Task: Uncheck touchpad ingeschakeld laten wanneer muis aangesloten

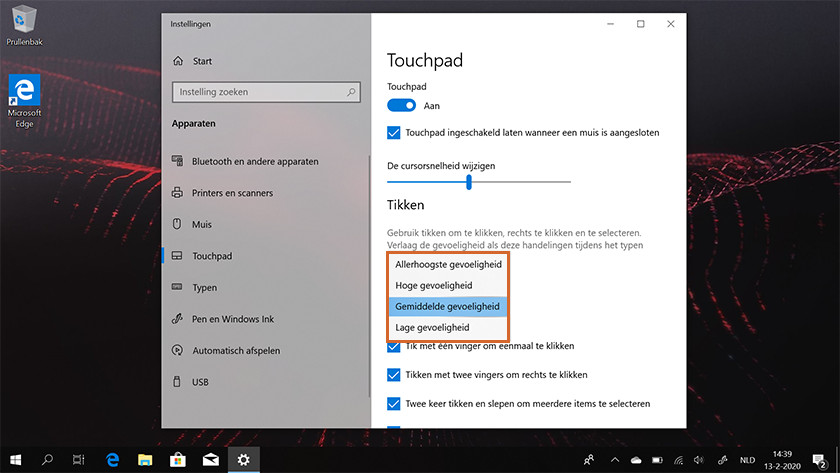Action: (394, 132)
